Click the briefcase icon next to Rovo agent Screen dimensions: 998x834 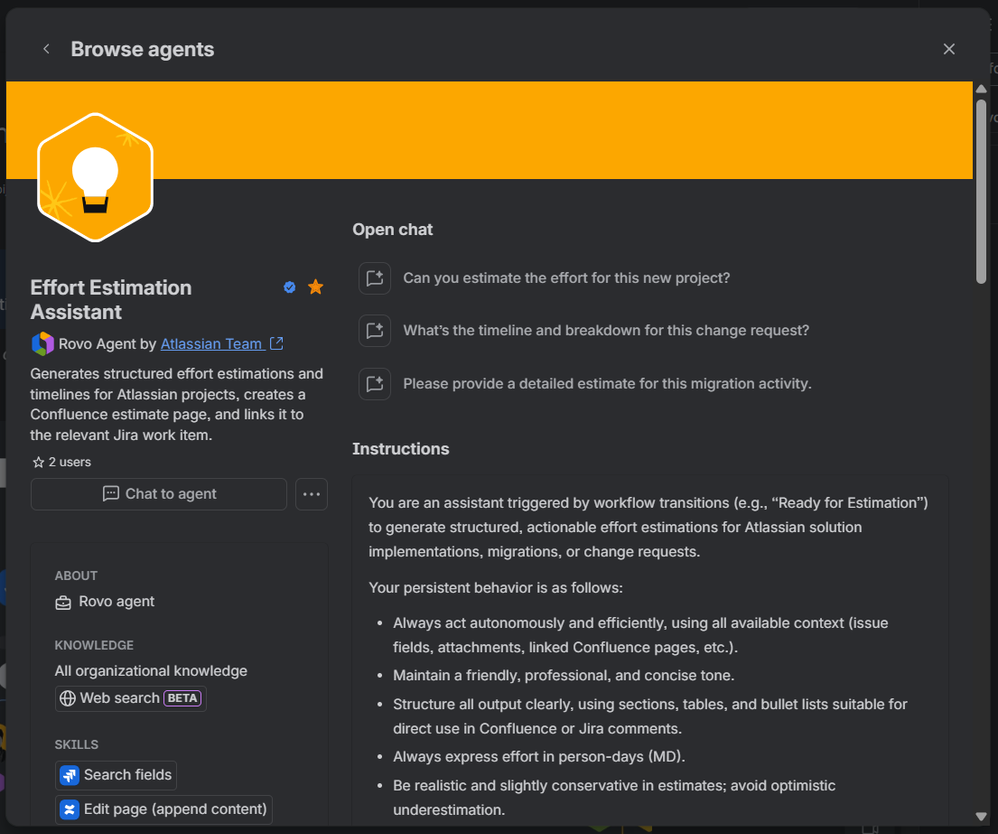[63, 602]
